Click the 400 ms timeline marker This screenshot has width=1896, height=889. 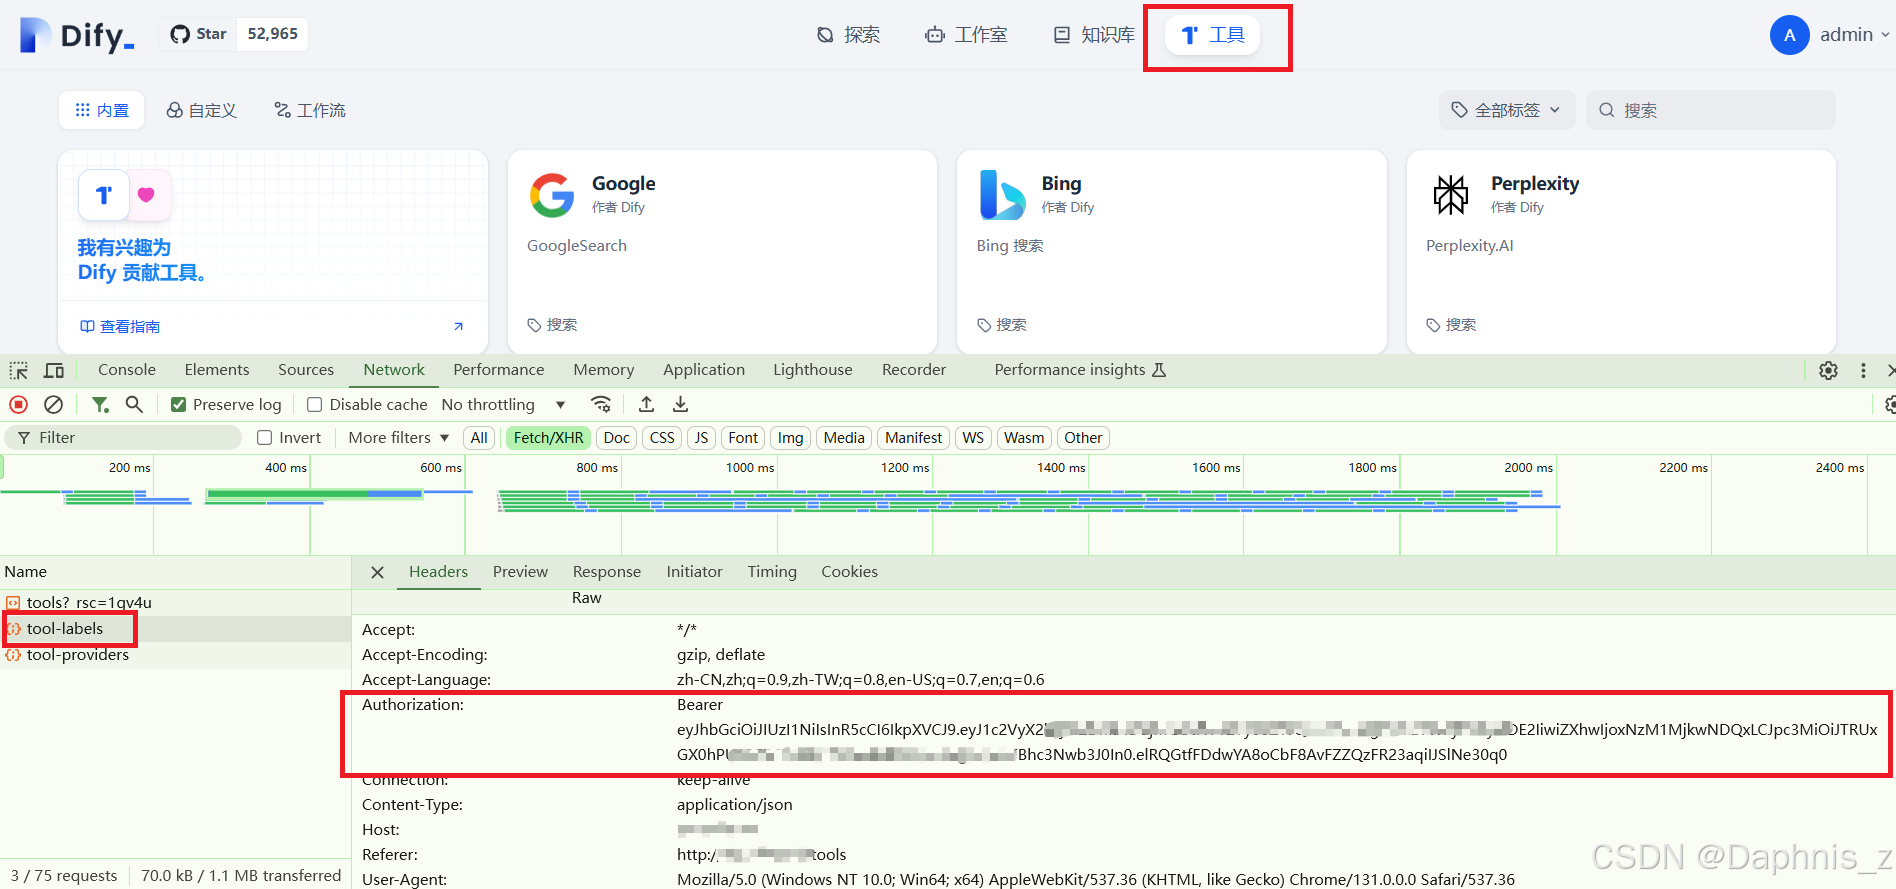(x=286, y=468)
